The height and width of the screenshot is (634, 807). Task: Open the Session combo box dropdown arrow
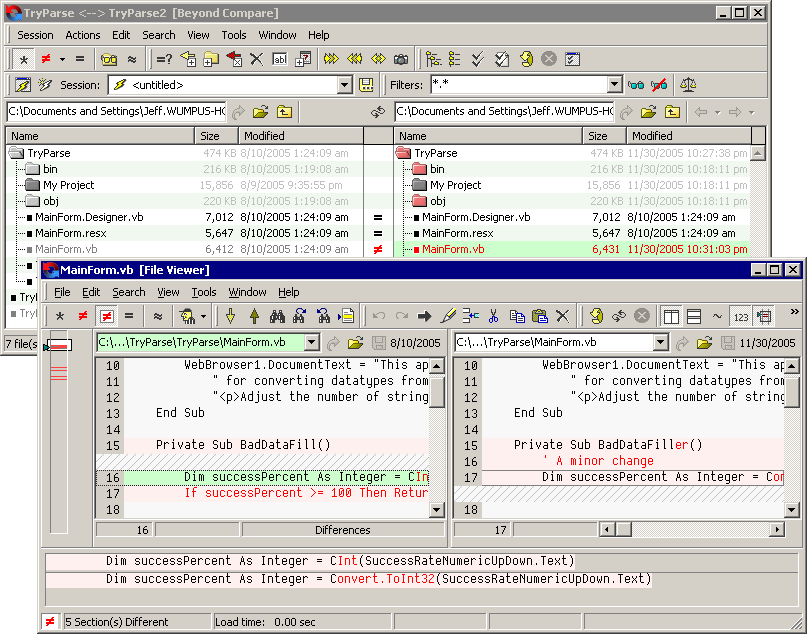coord(345,85)
